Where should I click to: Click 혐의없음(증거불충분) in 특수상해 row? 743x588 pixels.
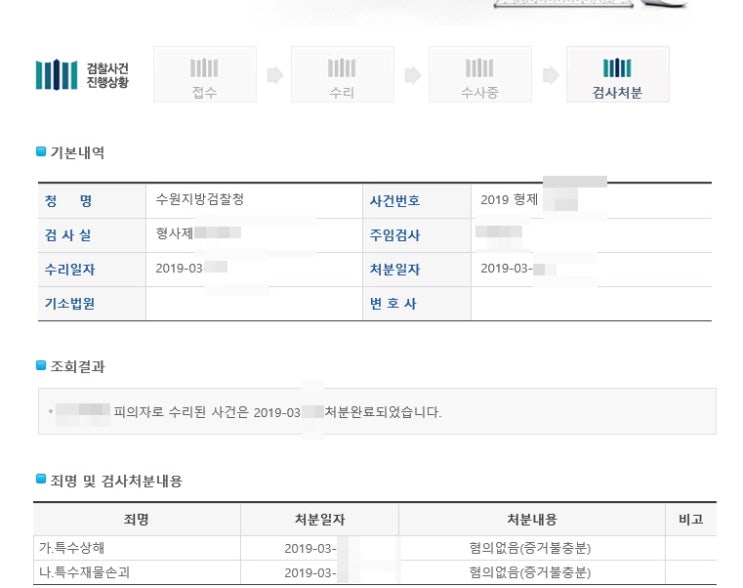(x=530, y=548)
